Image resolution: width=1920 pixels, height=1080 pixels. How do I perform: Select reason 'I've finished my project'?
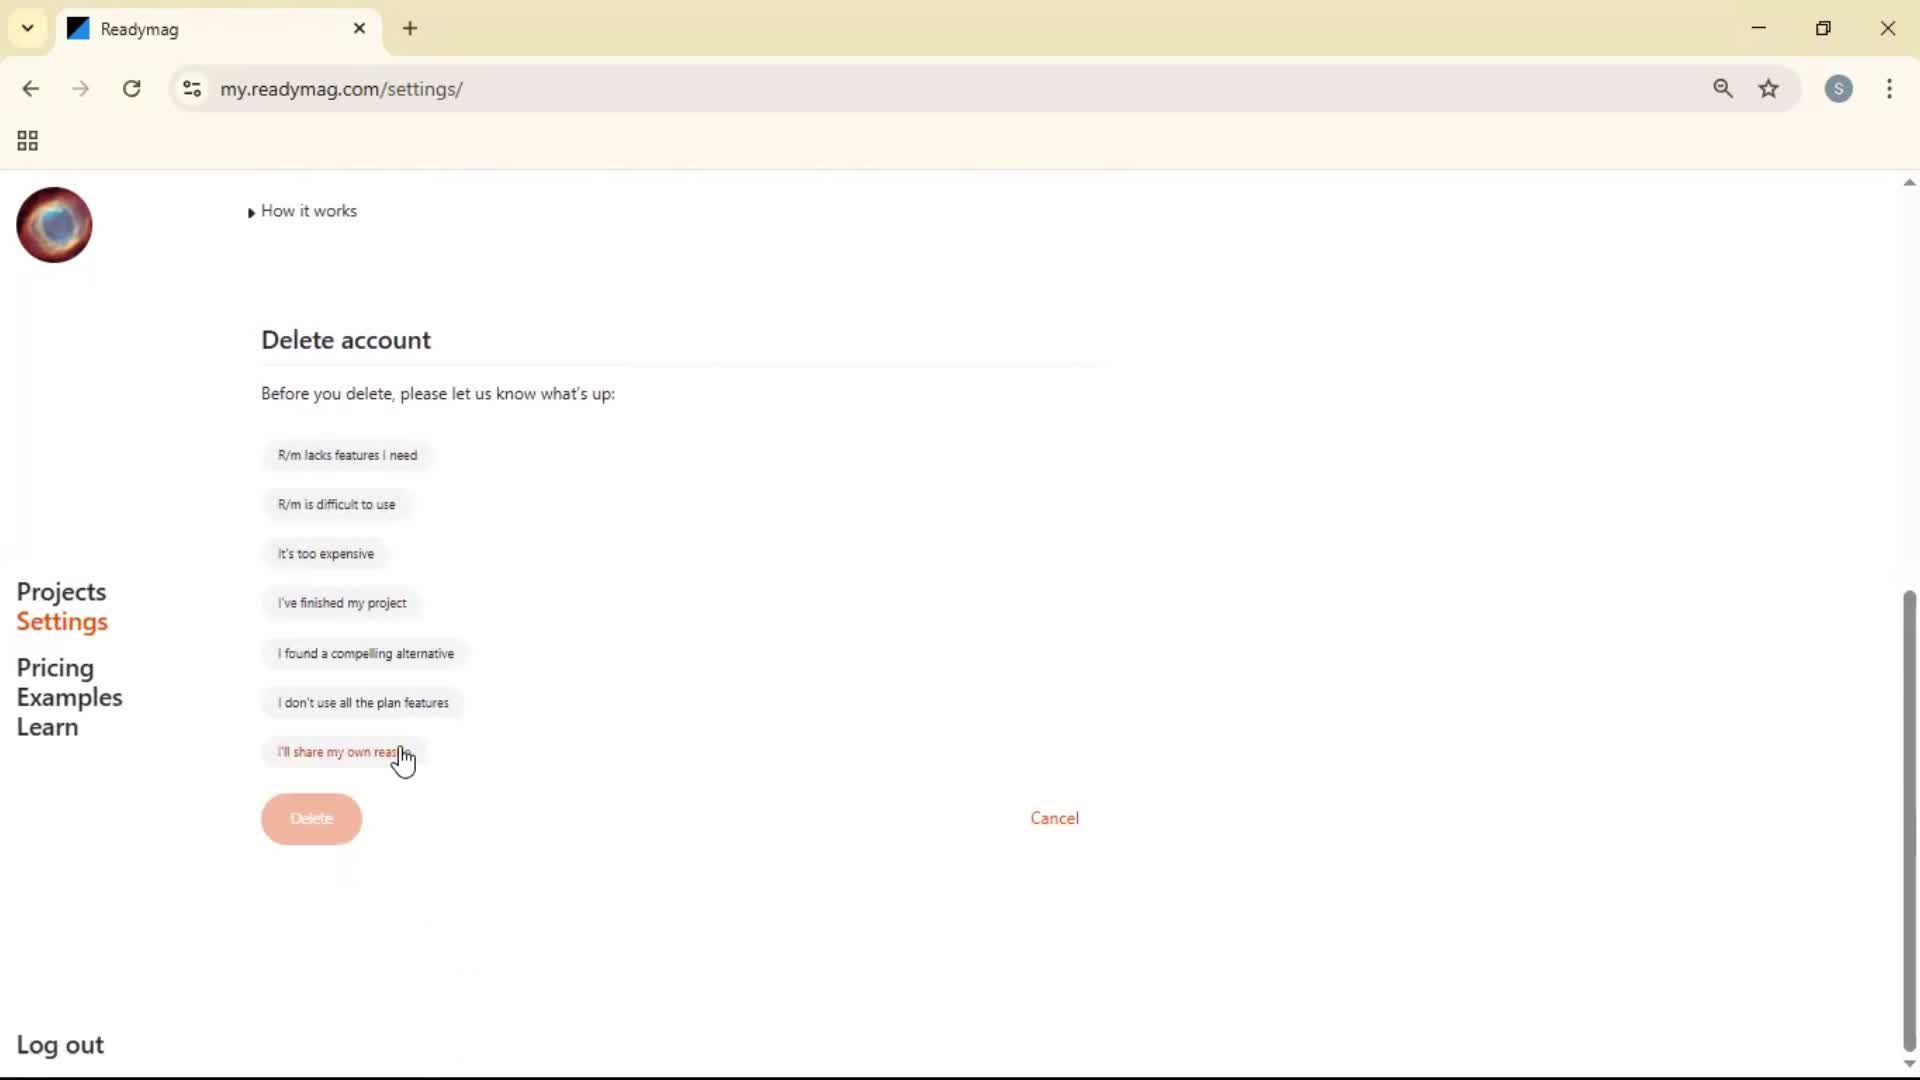point(342,603)
